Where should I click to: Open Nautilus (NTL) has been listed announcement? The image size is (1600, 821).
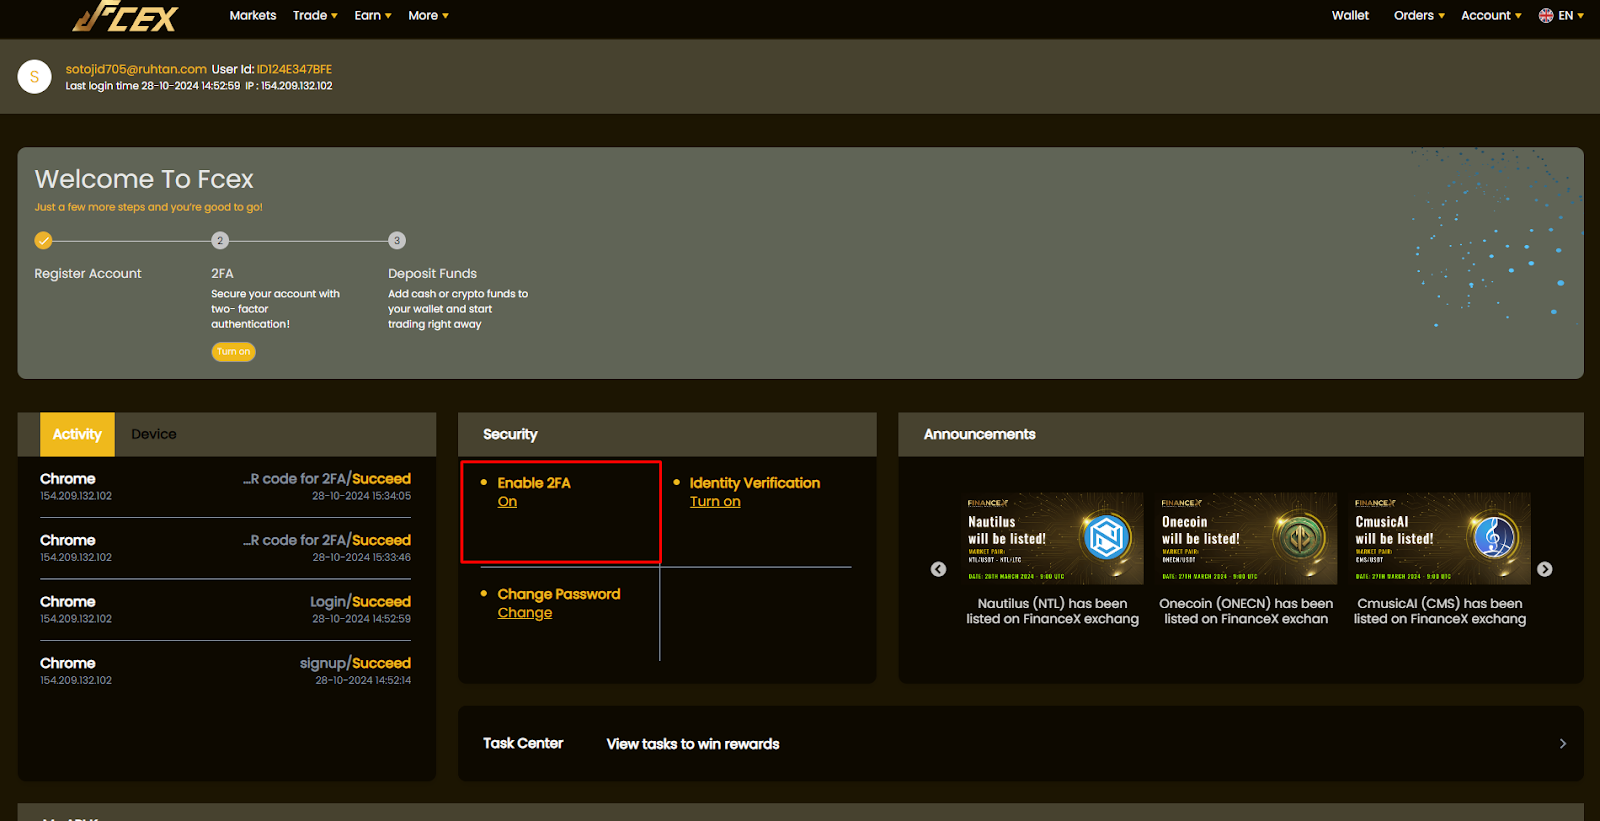1052,611
